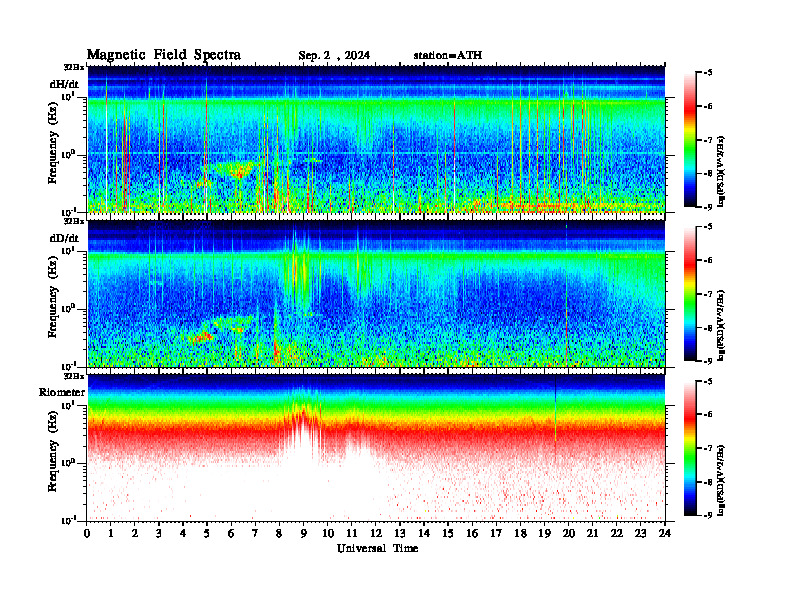The width and height of the screenshot is (792, 612).
Task: Click hour tick "12" on time axis
Action: [376, 534]
